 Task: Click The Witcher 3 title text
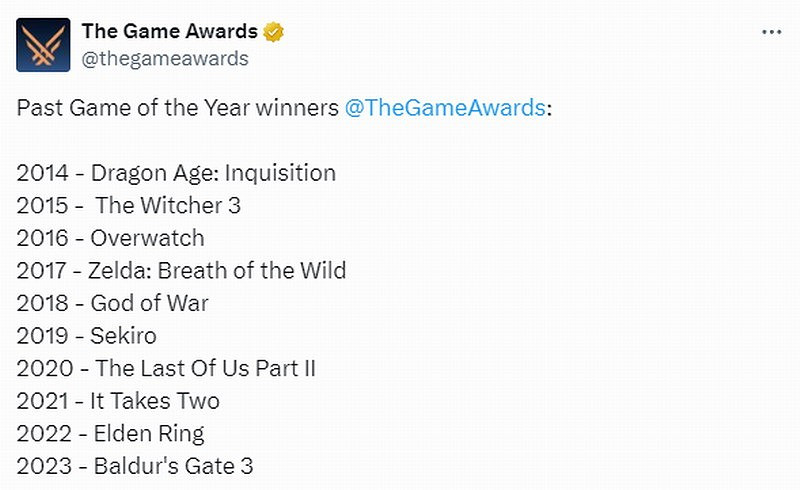coord(168,206)
